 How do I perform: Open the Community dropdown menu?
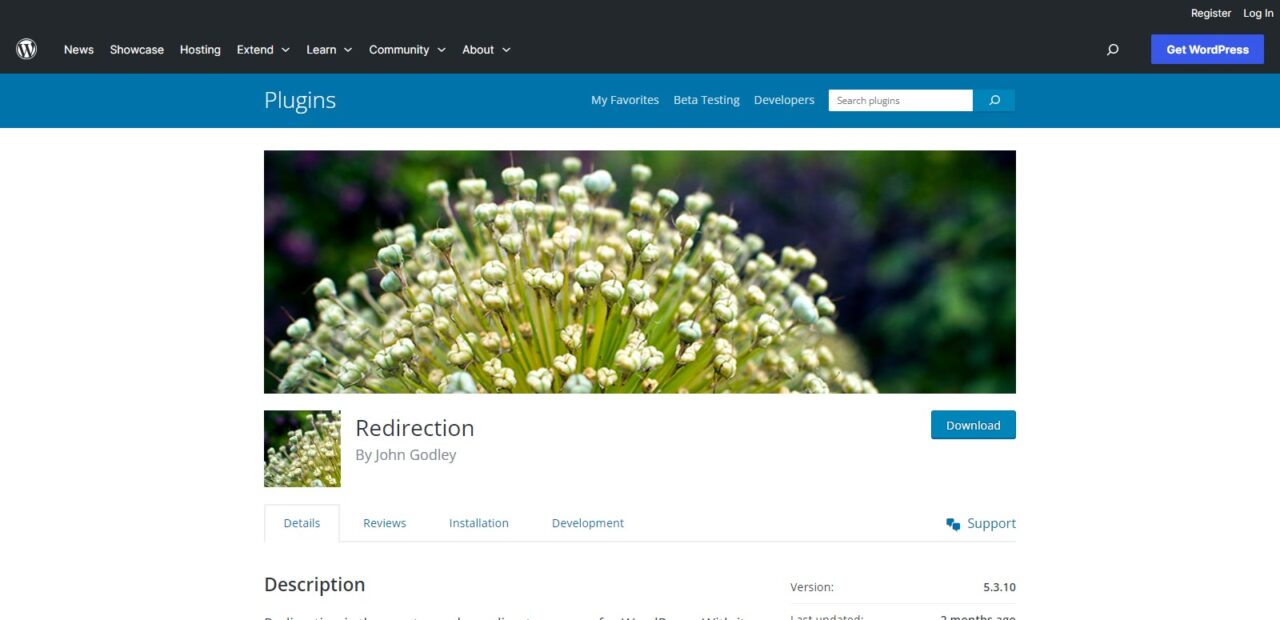coord(407,49)
